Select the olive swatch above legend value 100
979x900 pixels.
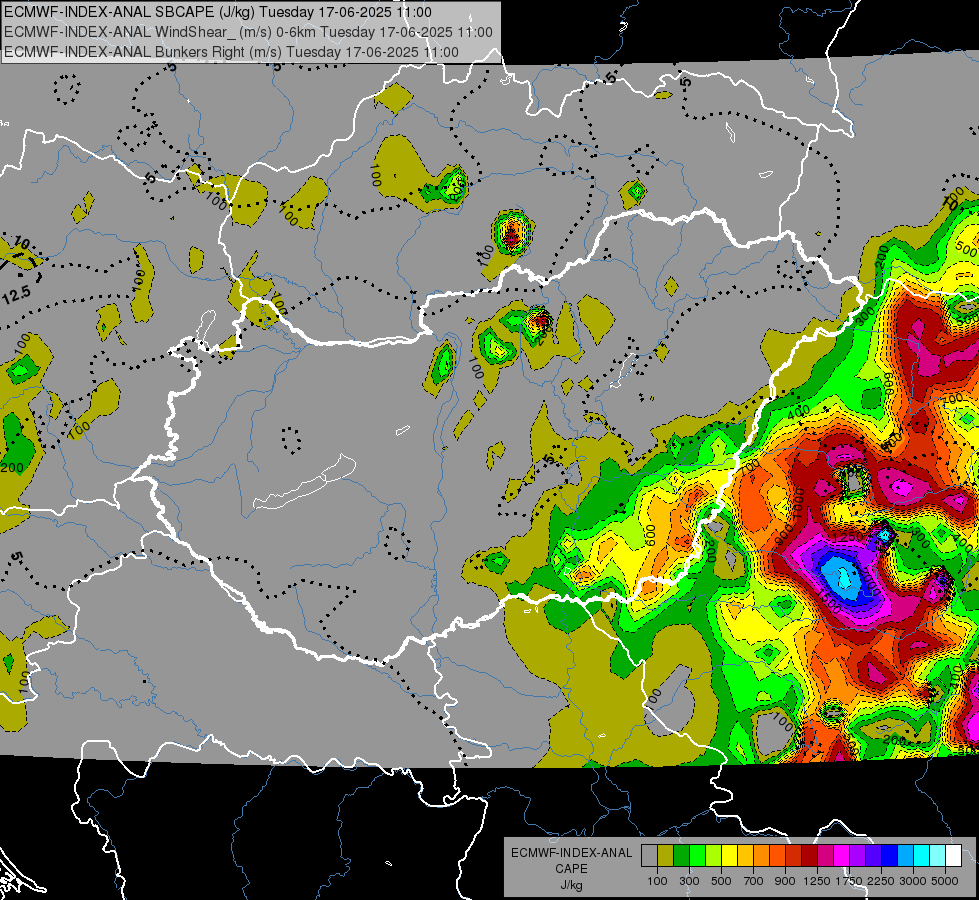(x=666, y=855)
